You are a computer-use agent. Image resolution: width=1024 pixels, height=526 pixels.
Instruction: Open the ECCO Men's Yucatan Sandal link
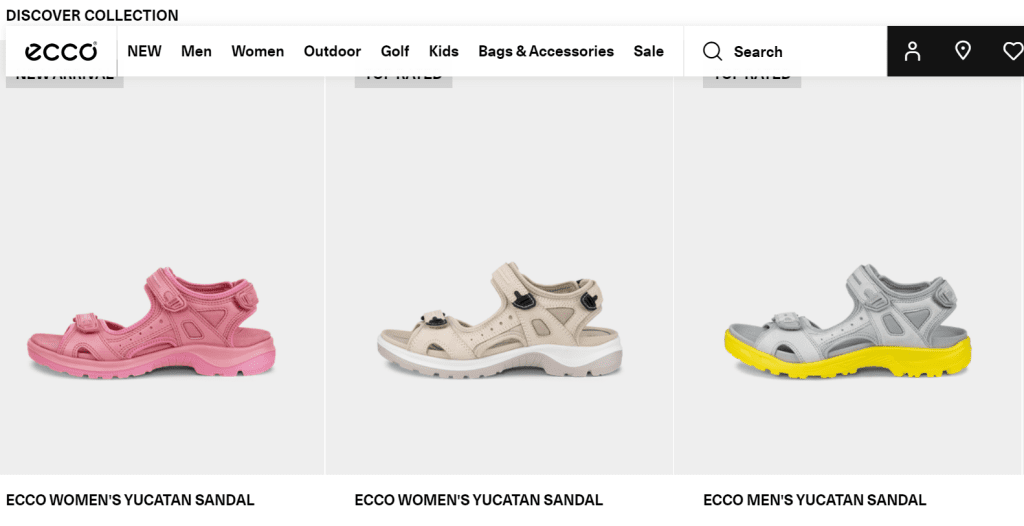click(x=814, y=500)
